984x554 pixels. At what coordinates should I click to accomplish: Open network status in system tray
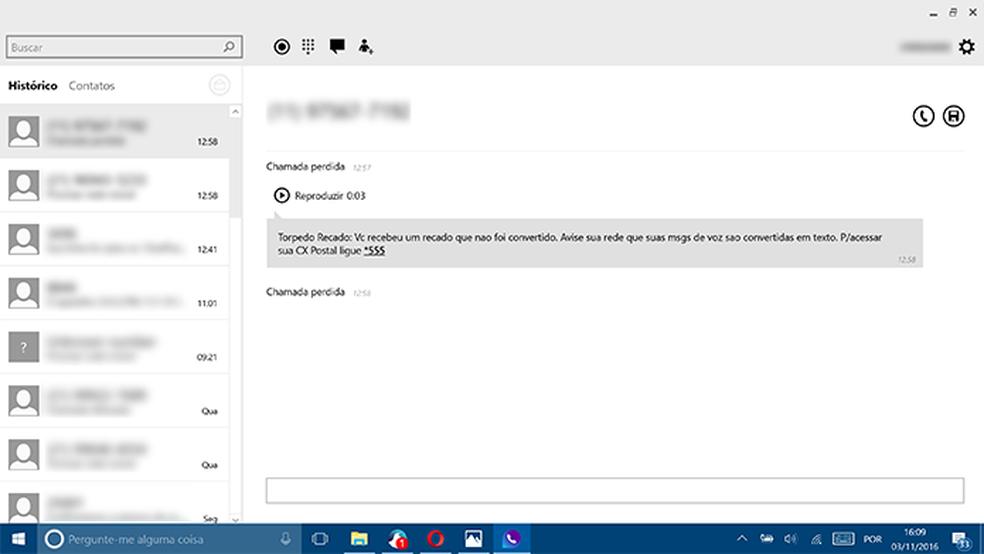tap(816, 539)
